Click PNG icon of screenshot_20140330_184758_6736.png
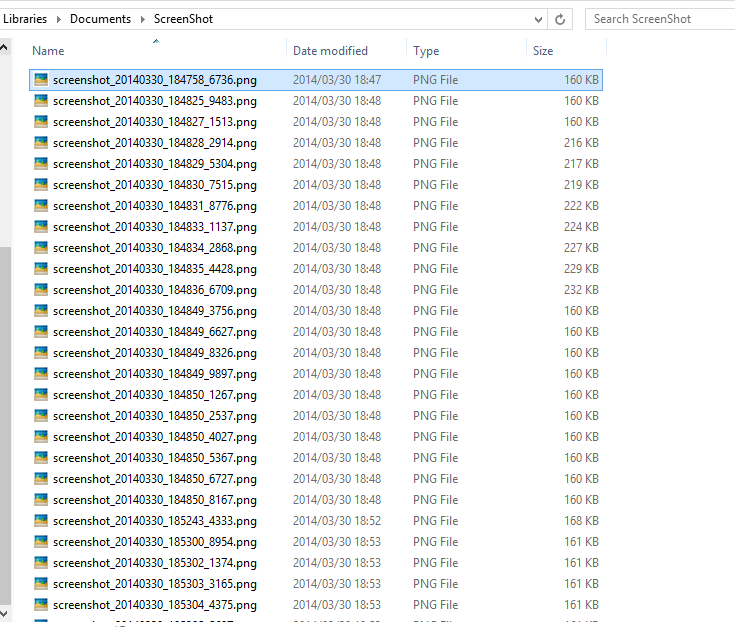The width and height of the screenshot is (735, 627). coord(41,80)
